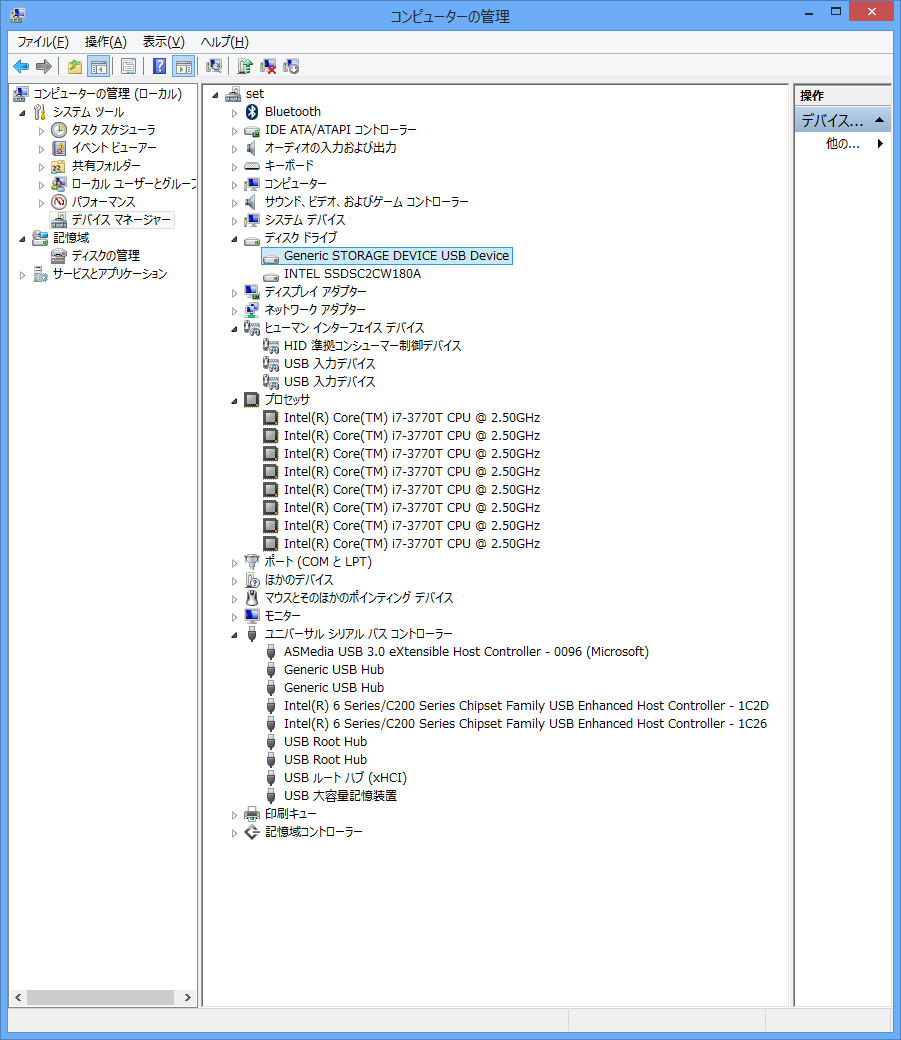Select USB 大容量記憶装置
The height and width of the screenshot is (1040, 901).
[x=340, y=795]
